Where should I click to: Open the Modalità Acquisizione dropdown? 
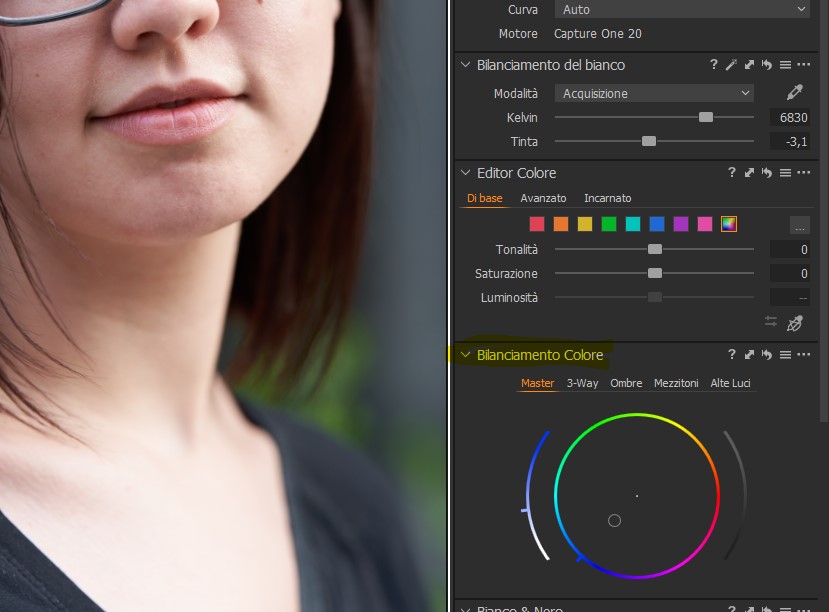654,93
